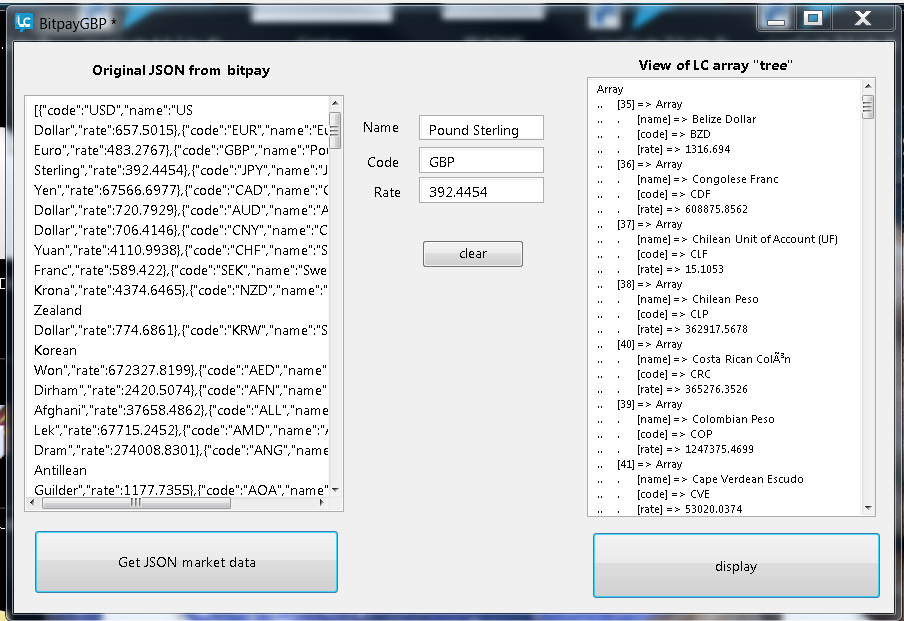The image size is (904, 621).
Task: Click the clear button
Action: pyautogui.click(x=472, y=254)
